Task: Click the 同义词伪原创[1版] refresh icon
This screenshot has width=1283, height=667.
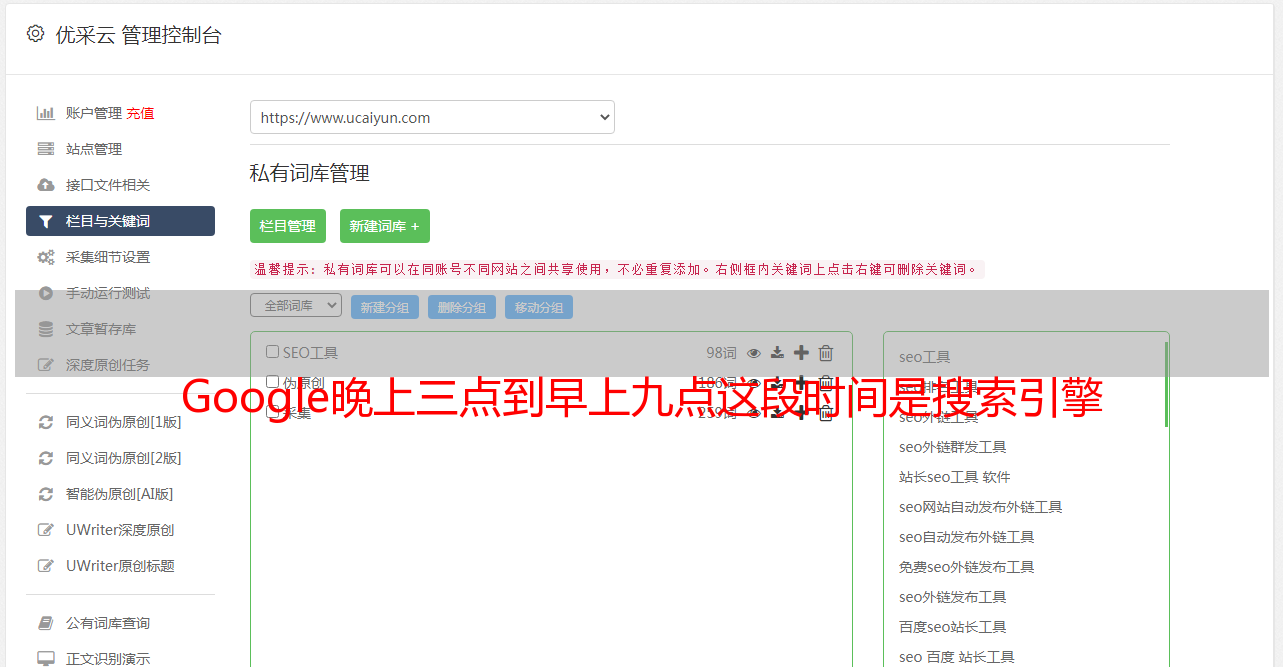Action: (x=46, y=422)
